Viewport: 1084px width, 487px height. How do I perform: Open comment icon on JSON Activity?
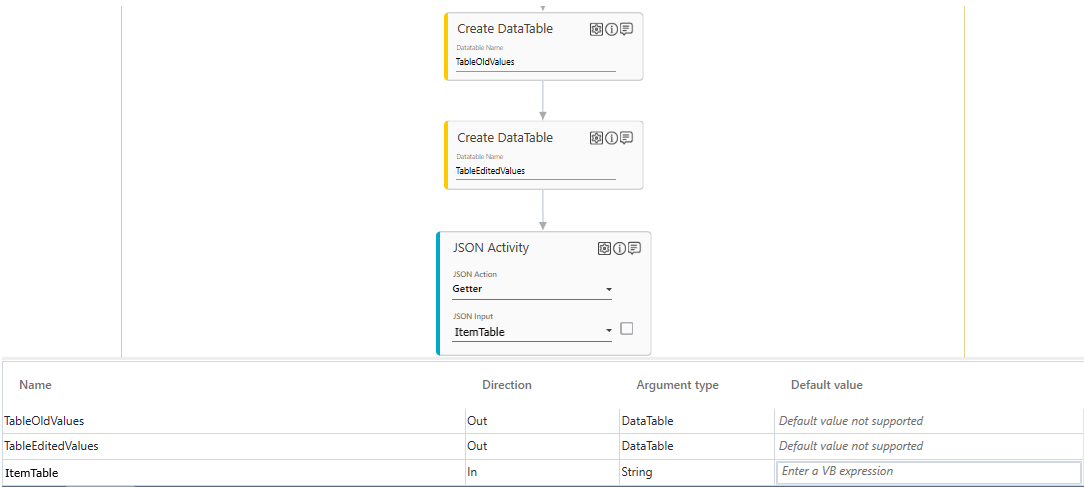634,248
